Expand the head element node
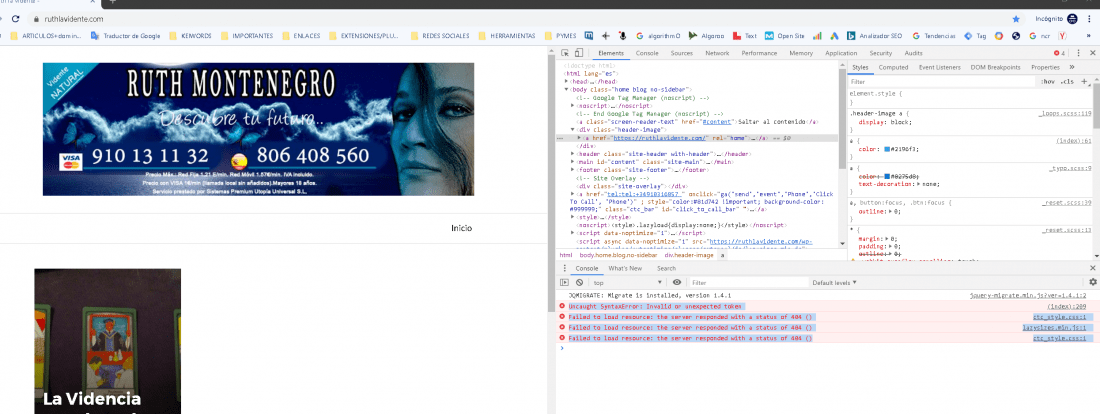Viewport: 1100px width, 414px height. (566, 81)
